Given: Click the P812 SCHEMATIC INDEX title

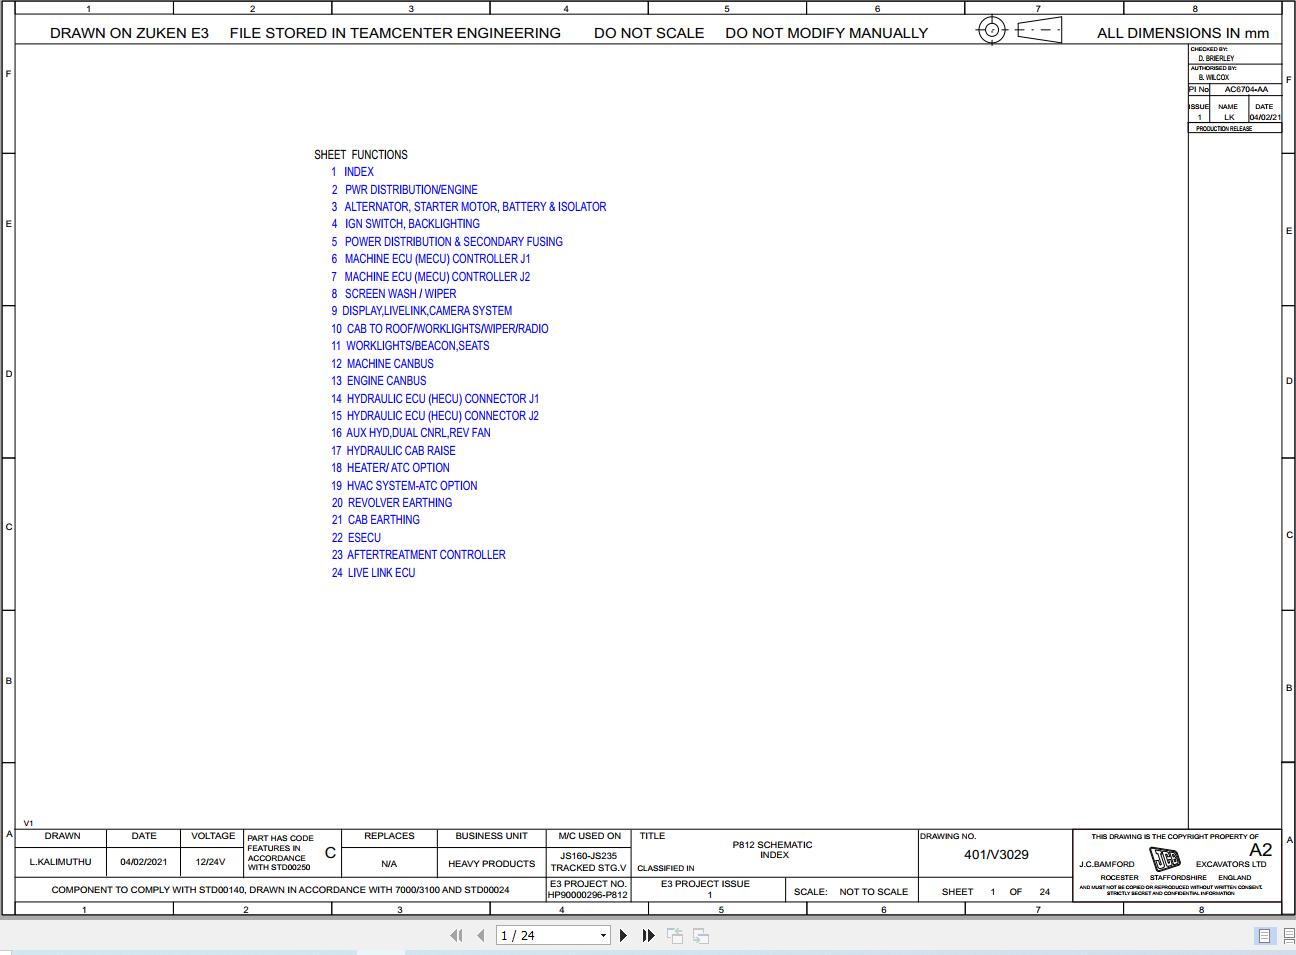Looking at the screenshot, I should [x=773, y=850].
